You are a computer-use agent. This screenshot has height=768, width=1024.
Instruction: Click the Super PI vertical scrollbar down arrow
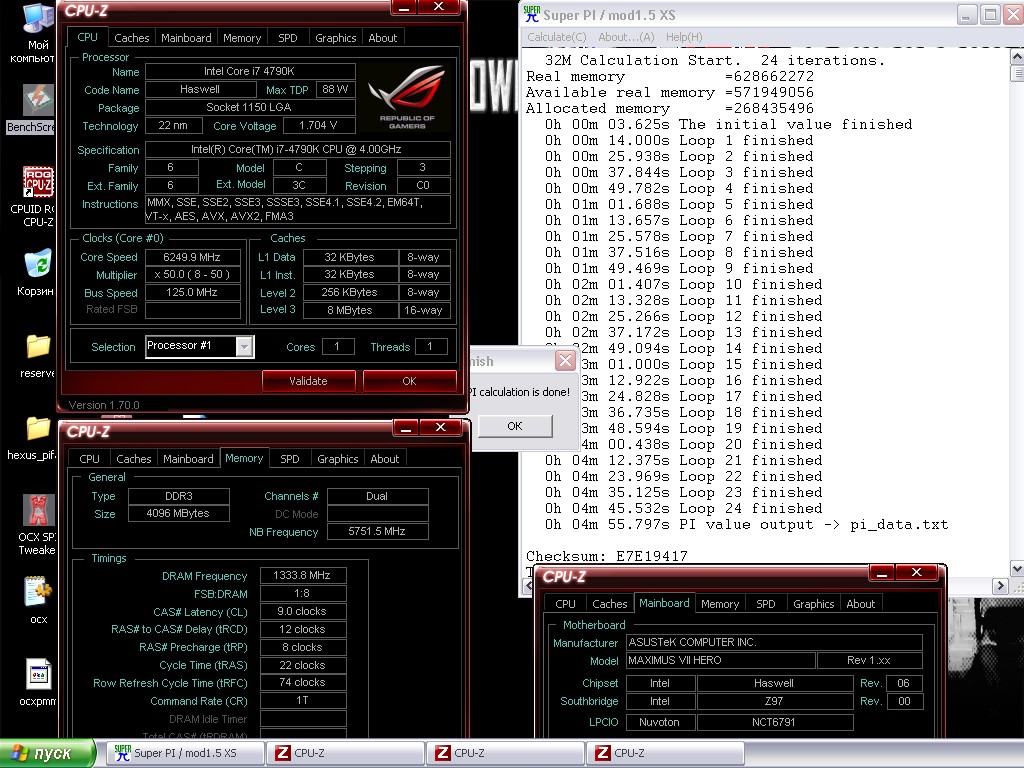1017,568
